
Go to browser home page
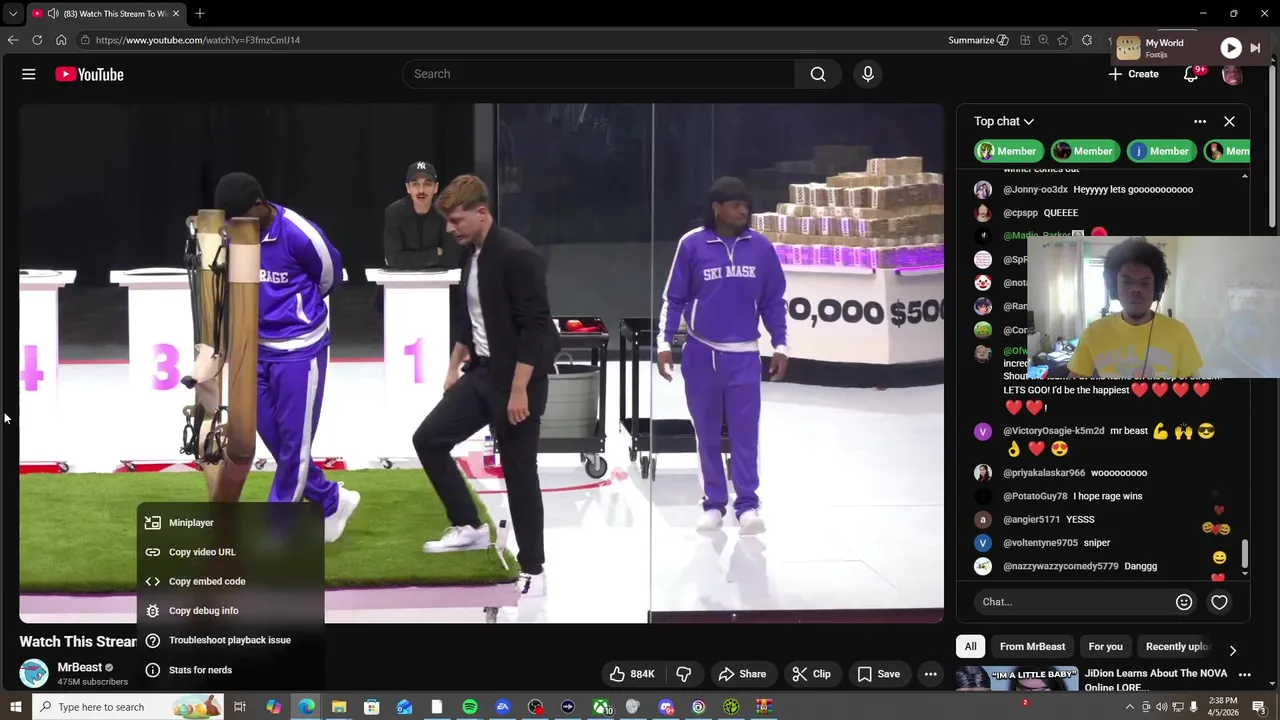[61, 40]
